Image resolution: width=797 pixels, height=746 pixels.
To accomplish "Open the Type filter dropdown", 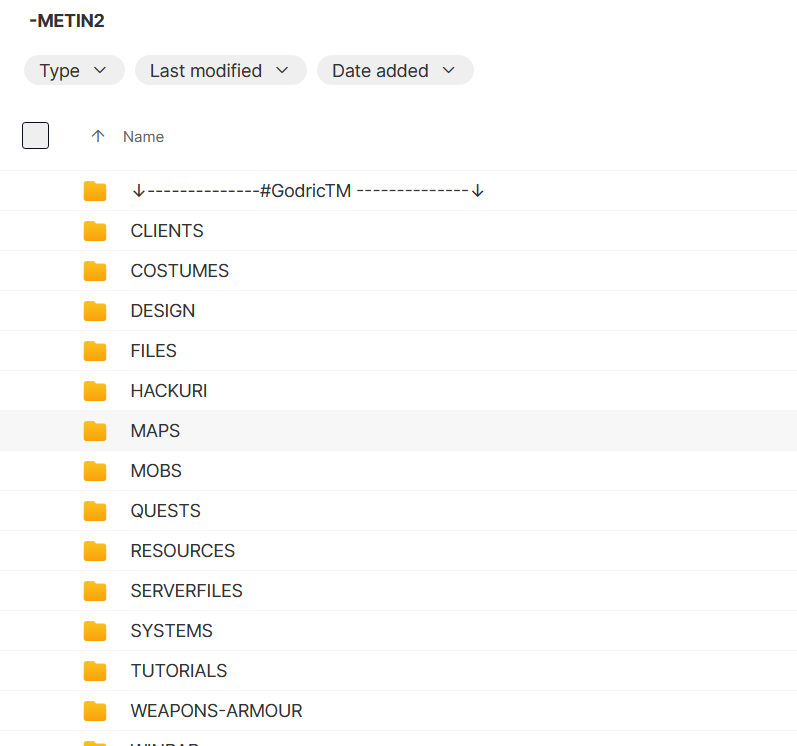I will pyautogui.click(x=74, y=71).
